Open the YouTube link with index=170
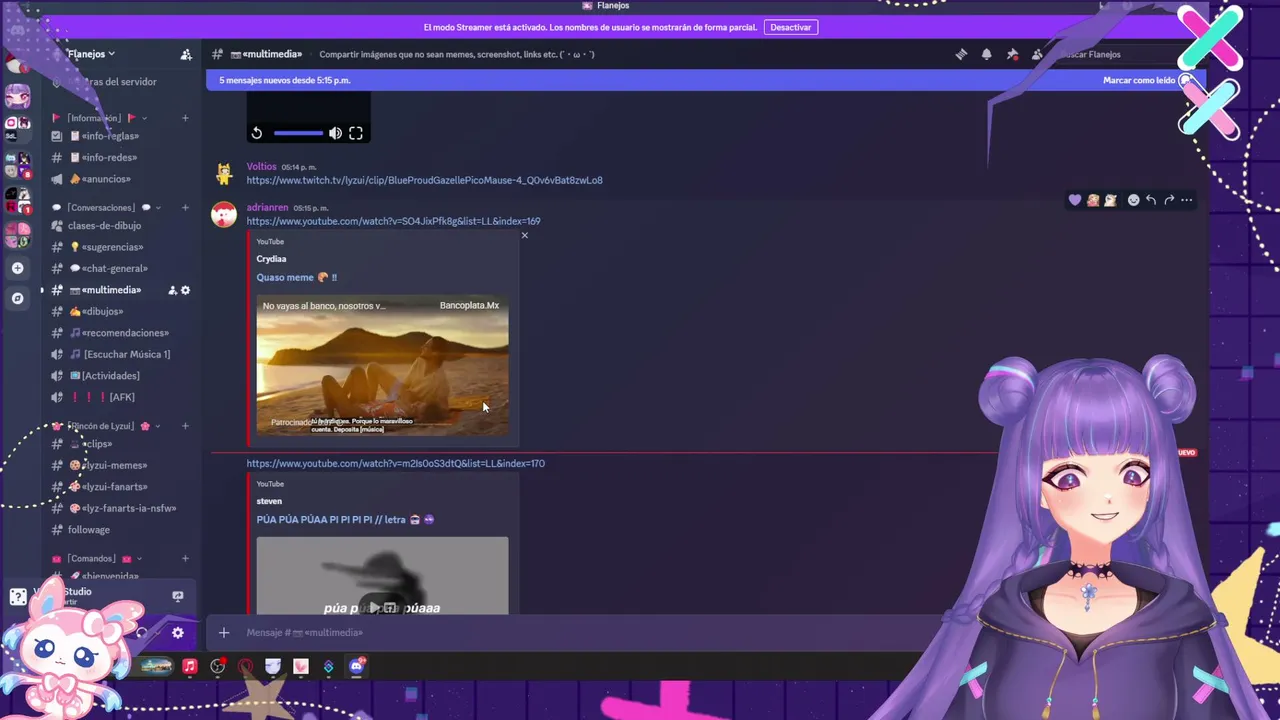Screen dimensions: 1280x720 396,463
